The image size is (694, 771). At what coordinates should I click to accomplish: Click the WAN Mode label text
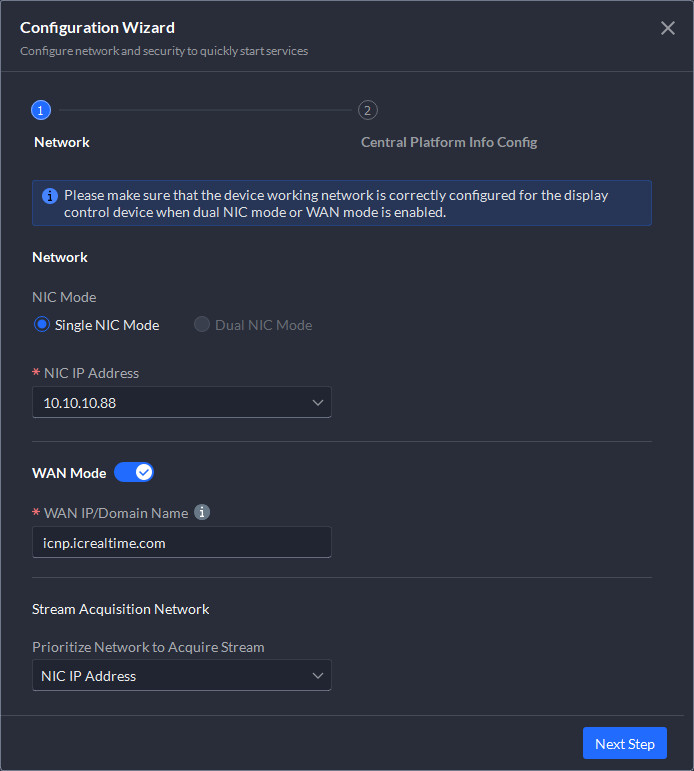click(69, 473)
